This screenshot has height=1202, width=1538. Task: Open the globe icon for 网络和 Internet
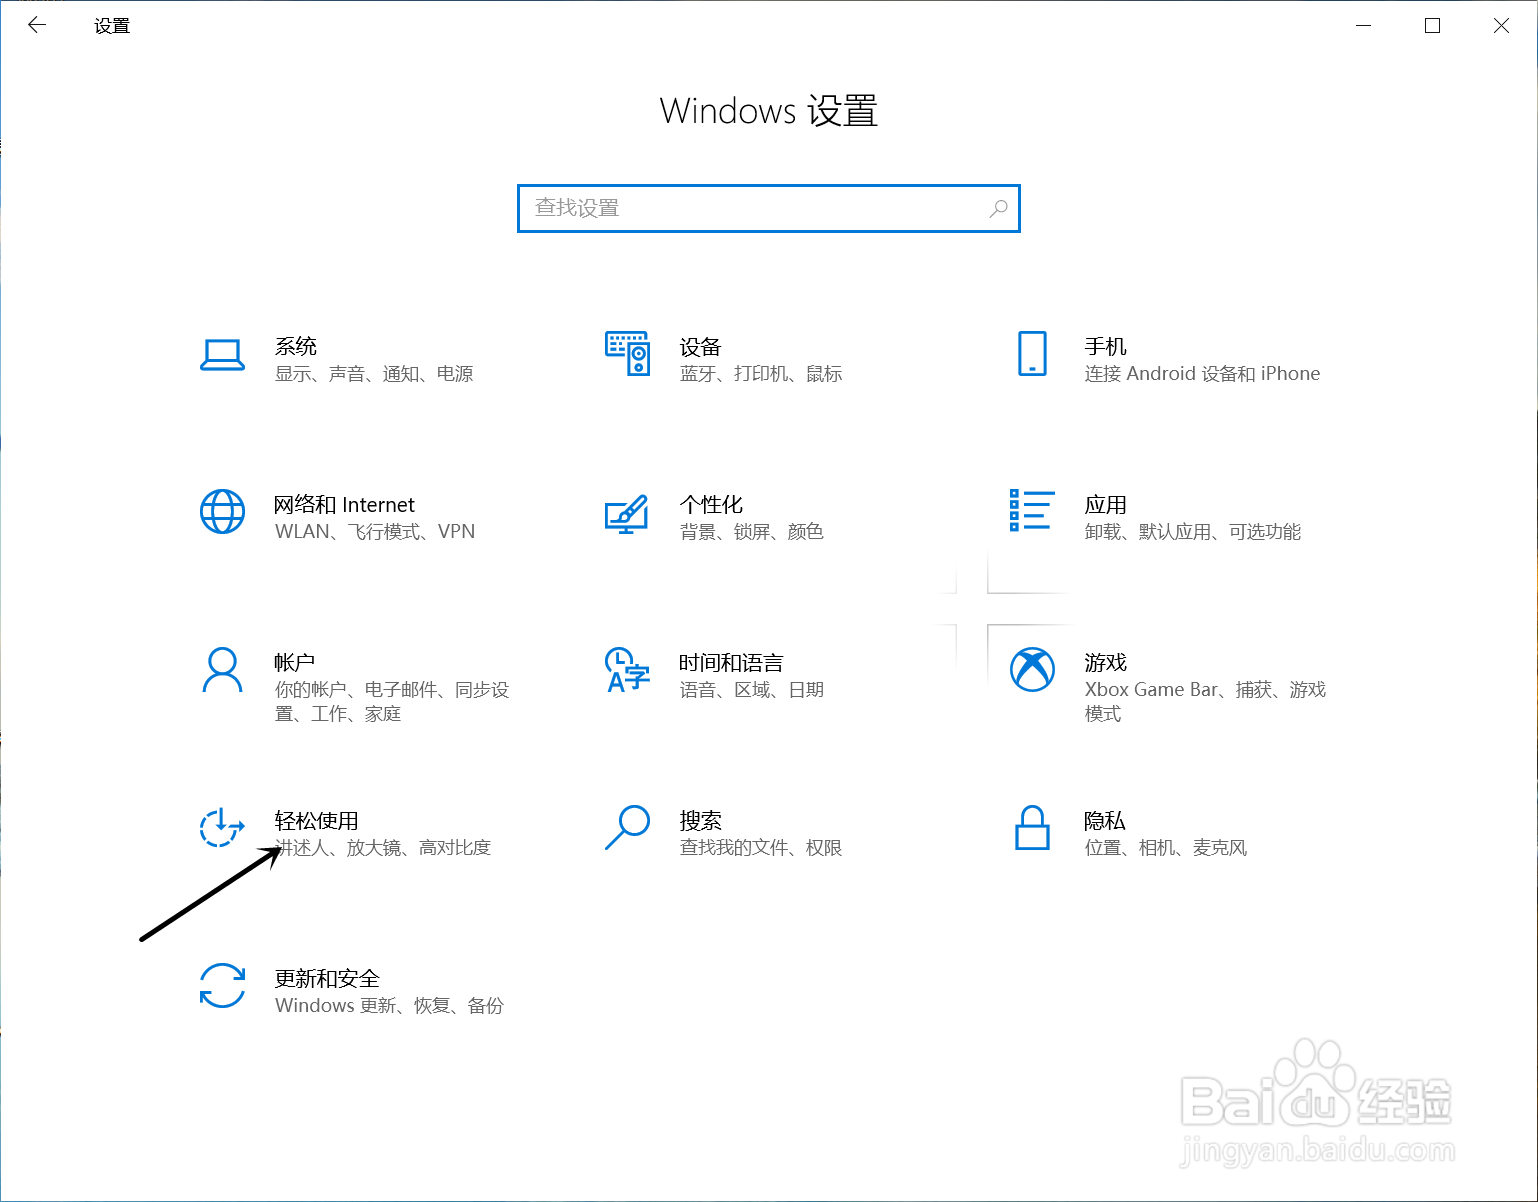pyautogui.click(x=222, y=512)
